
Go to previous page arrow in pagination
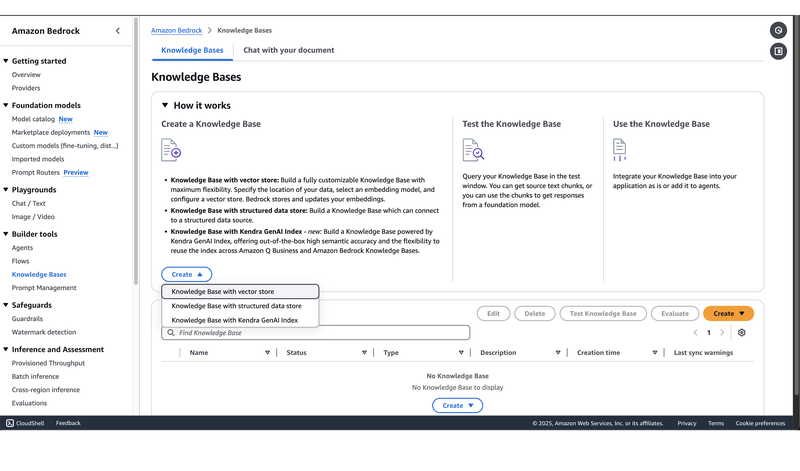click(695, 333)
